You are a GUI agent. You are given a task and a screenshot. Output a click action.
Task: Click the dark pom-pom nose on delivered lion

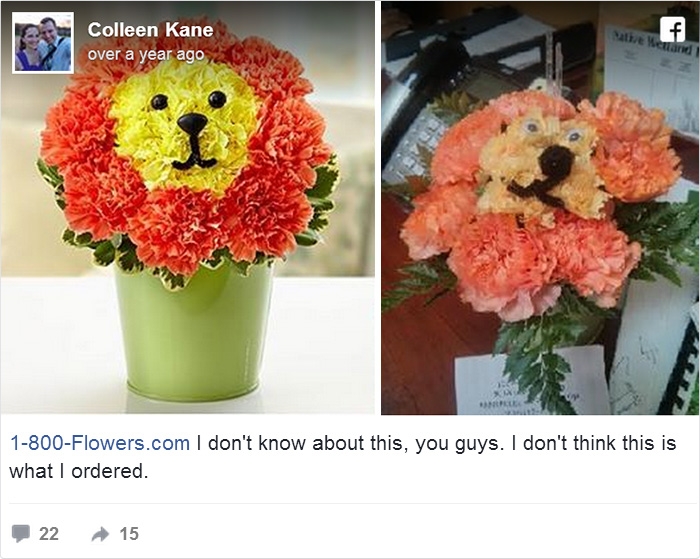(550, 161)
